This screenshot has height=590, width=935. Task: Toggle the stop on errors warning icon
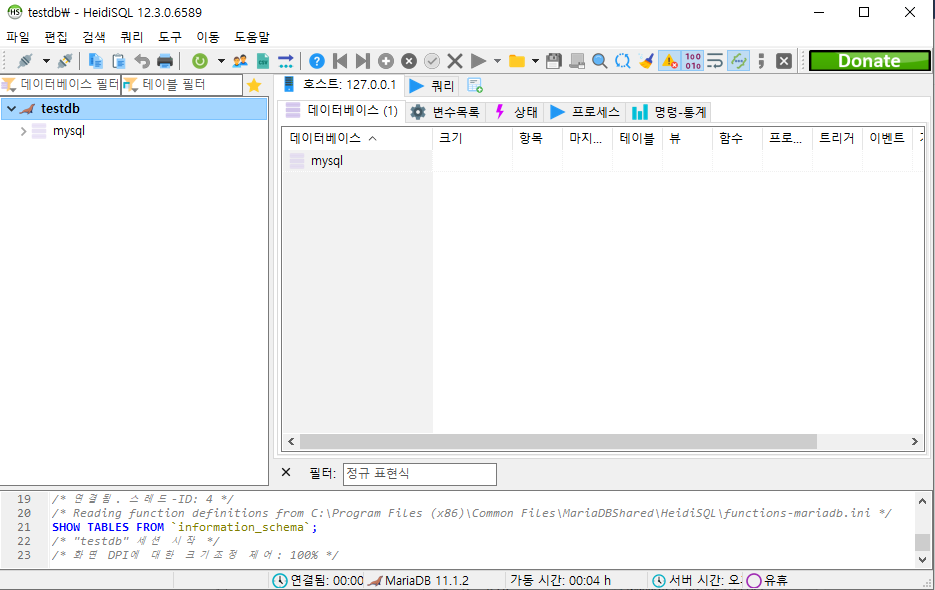tap(670, 61)
